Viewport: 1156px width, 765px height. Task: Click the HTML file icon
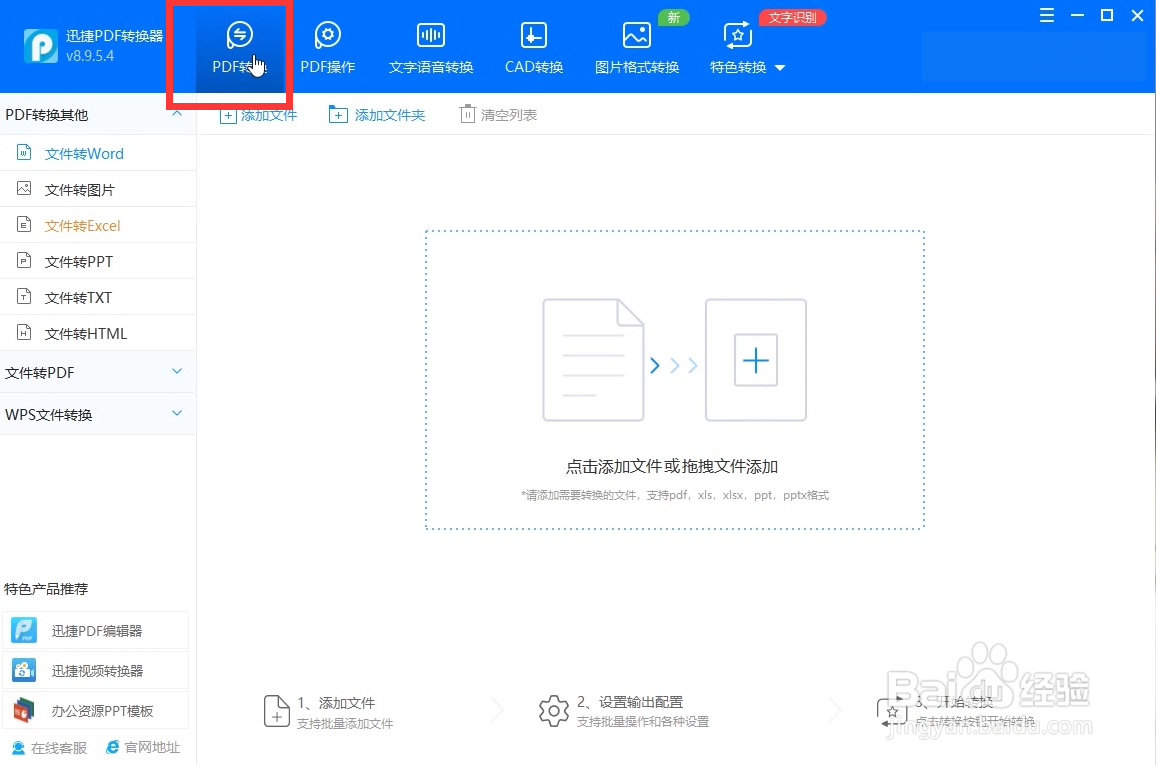pos(24,333)
